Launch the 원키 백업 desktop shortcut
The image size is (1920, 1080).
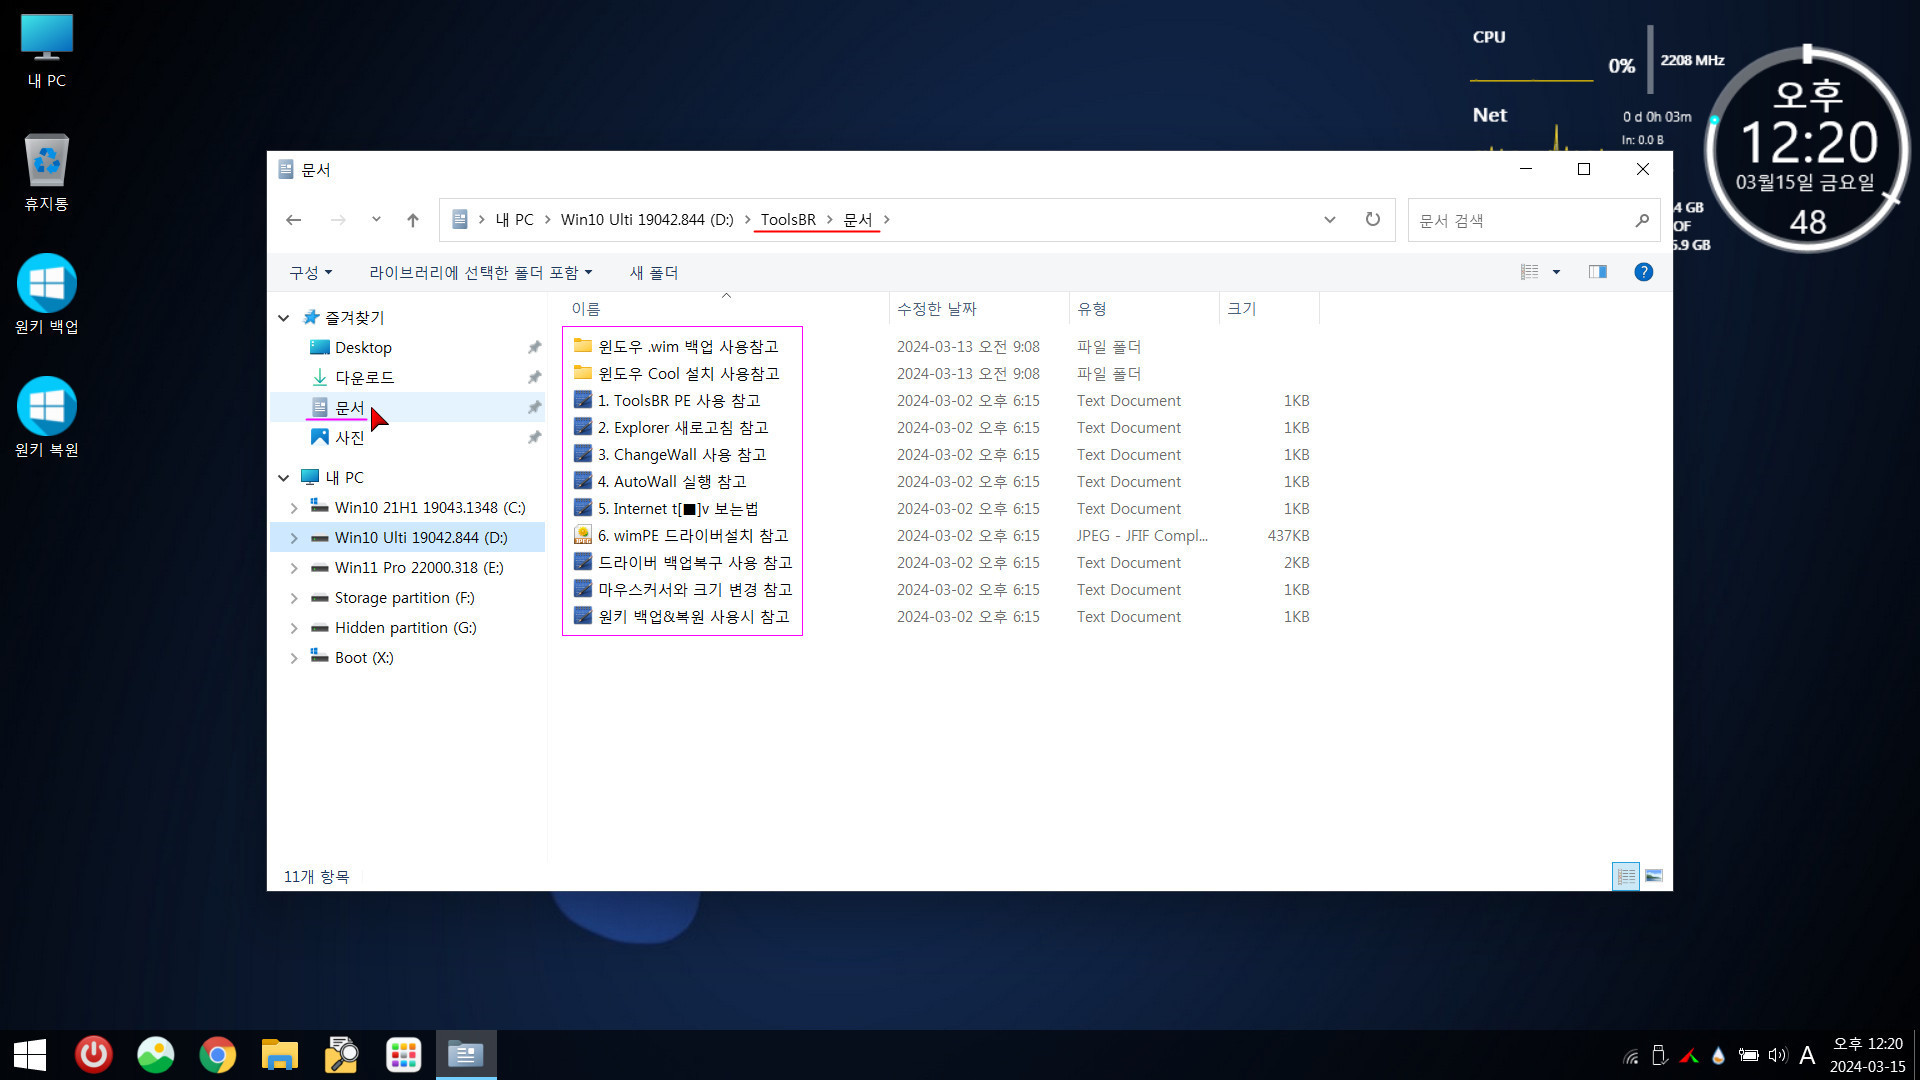pyautogui.click(x=46, y=295)
